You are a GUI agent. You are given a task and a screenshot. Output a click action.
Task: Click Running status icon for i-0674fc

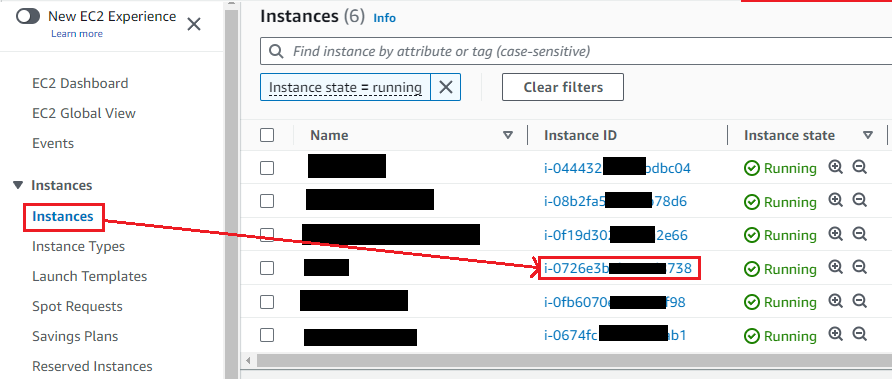pyautogui.click(x=752, y=336)
